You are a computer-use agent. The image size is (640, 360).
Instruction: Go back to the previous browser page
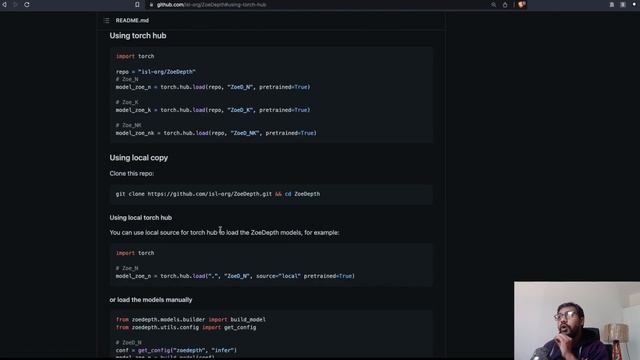tap(4, 4)
